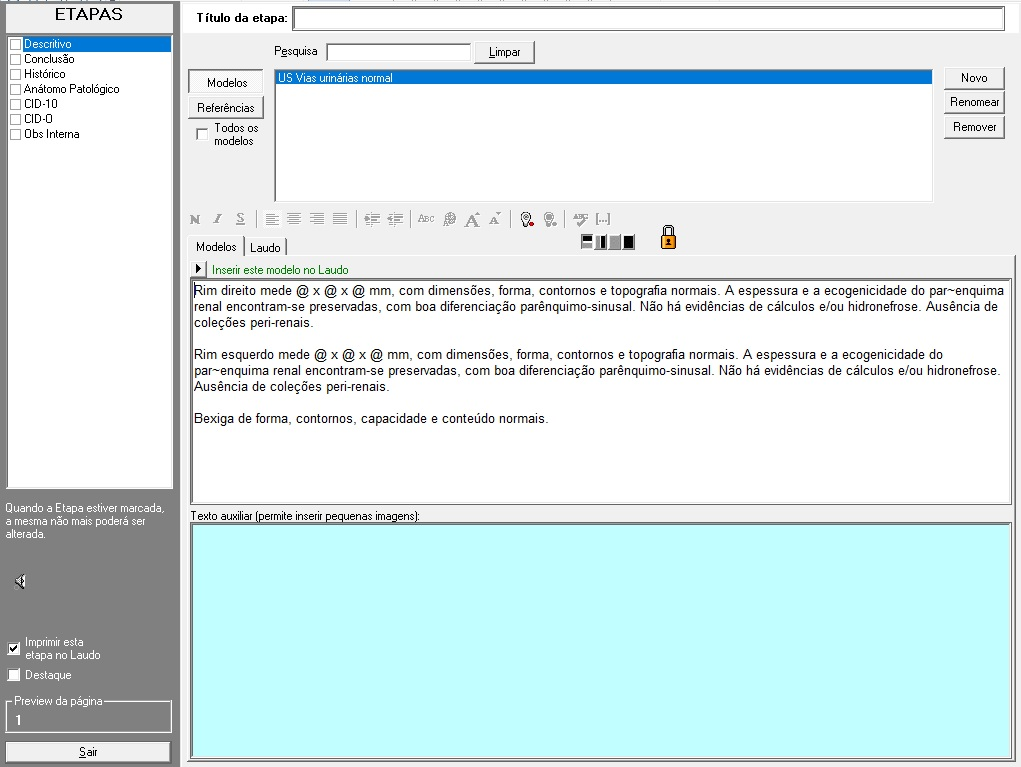Image resolution: width=1021 pixels, height=767 pixels.
Task: Select the black layout swatch
Action: (629, 241)
